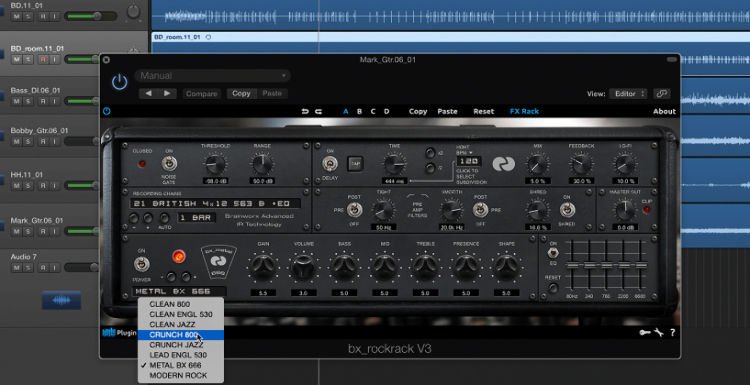This screenshot has width=750, height=385.
Task: Click the 6600 EQ band slider
Action: (640, 265)
